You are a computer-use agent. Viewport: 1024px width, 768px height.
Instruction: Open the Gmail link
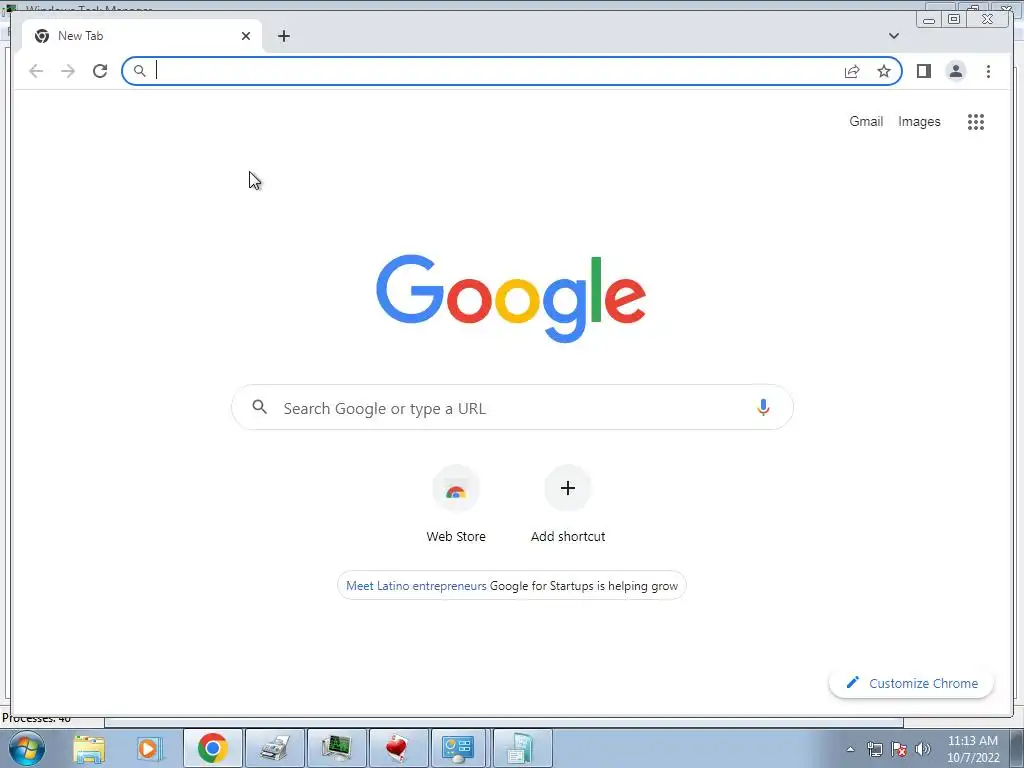[x=866, y=121]
